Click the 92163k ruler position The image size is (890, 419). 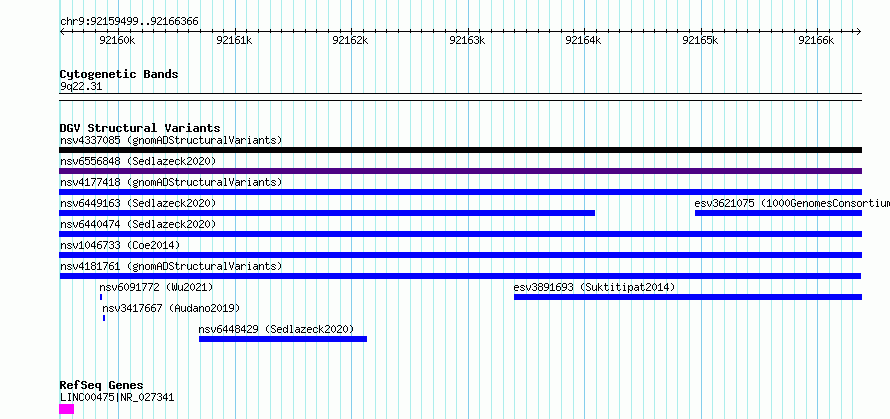tap(468, 40)
